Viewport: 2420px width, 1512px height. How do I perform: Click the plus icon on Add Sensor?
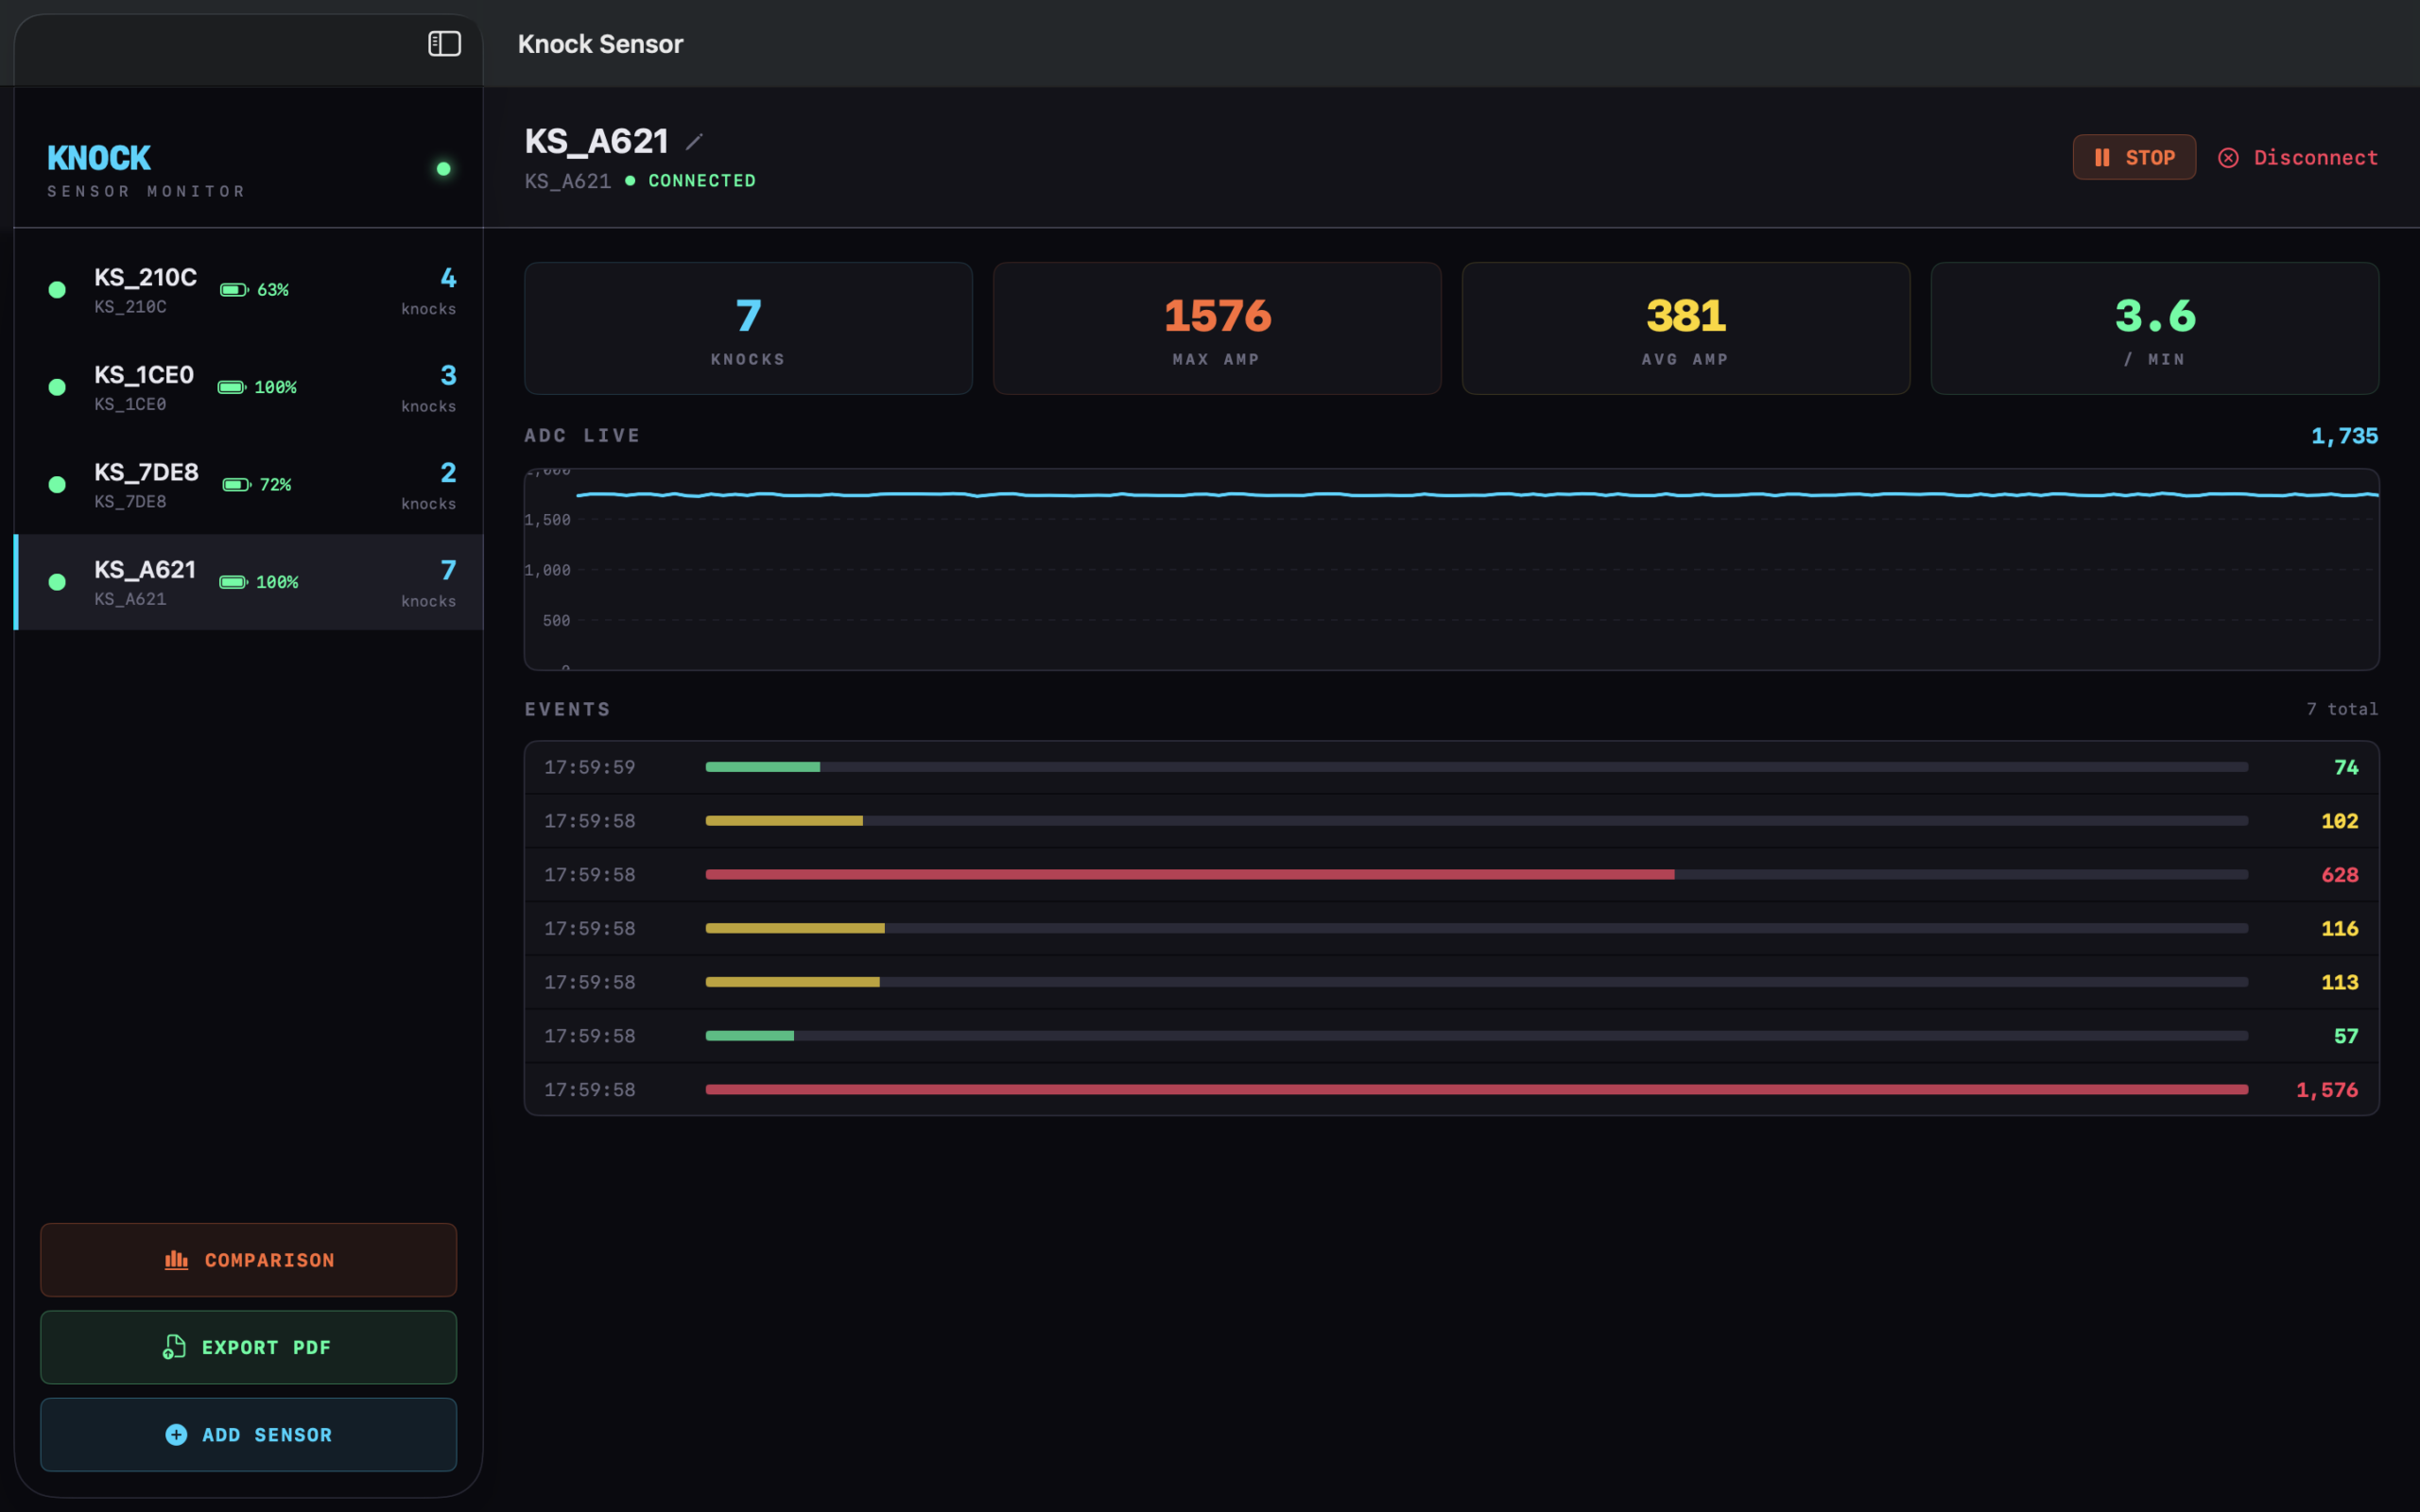point(176,1434)
